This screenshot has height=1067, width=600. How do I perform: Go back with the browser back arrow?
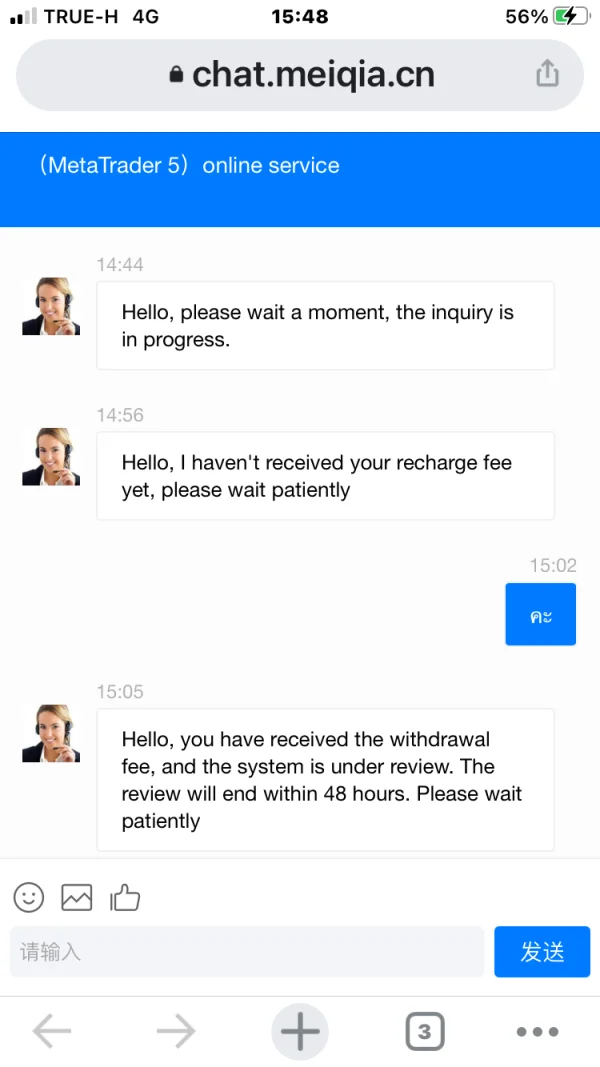coord(52,1031)
